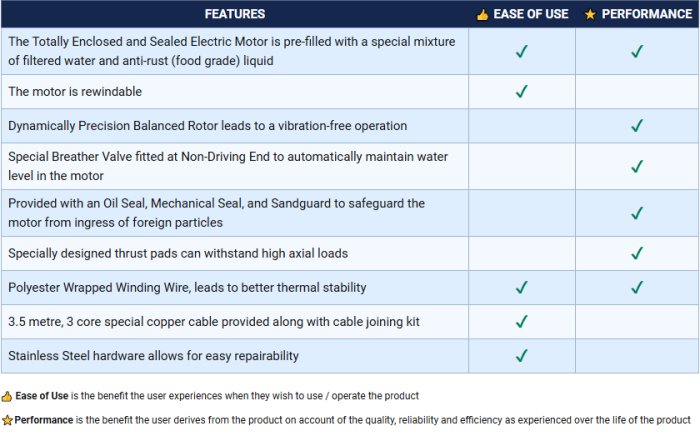Click the star icon in the bottom legend

coord(7,420)
